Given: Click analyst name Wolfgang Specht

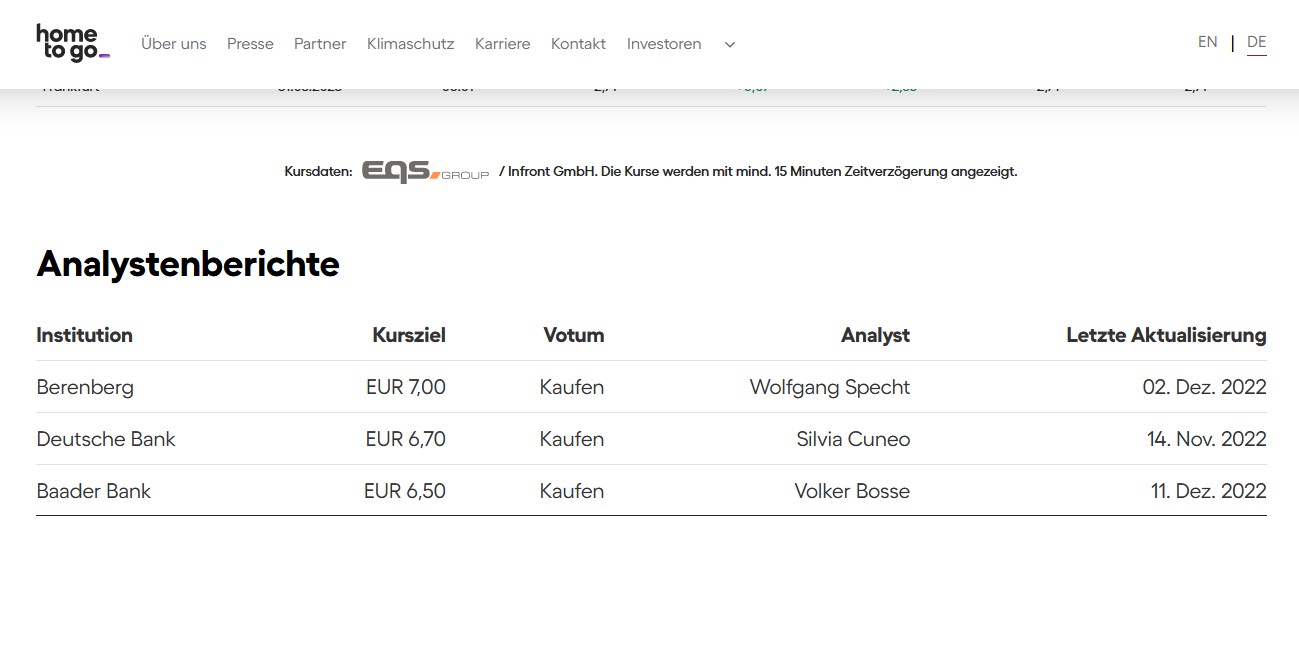Looking at the screenshot, I should pyautogui.click(x=829, y=387).
